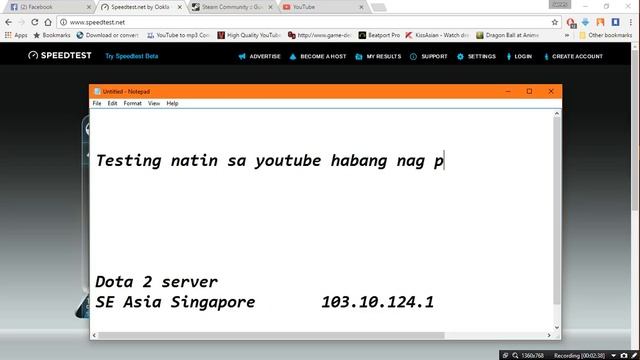Click the 'SE Asia Singapore' text
The width and height of the screenshot is (640, 360).
(x=175, y=302)
